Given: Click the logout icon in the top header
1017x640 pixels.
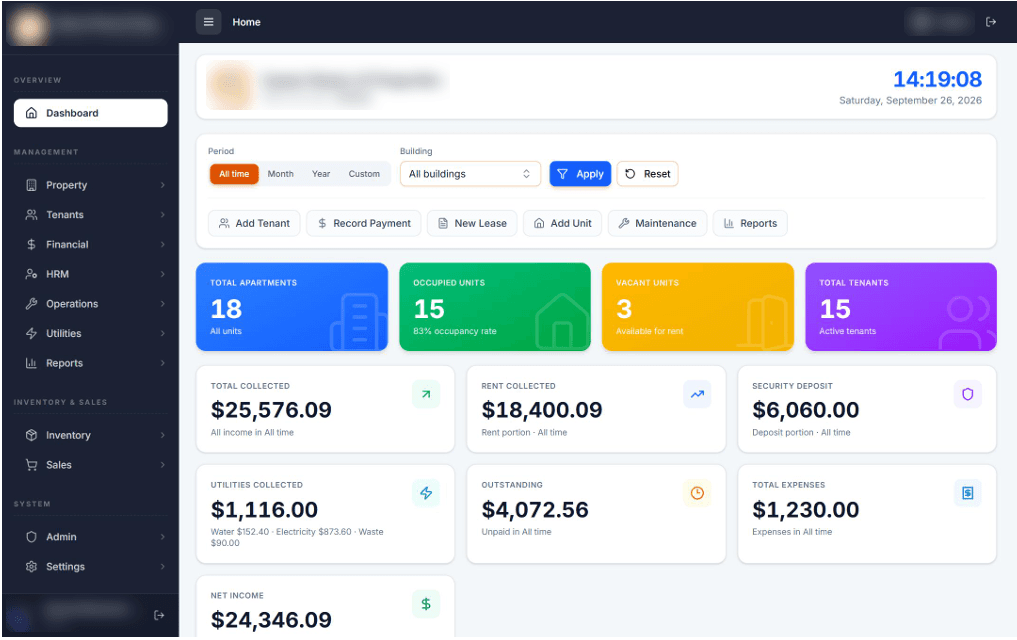Looking at the screenshot, I should (x=990, y=22).
